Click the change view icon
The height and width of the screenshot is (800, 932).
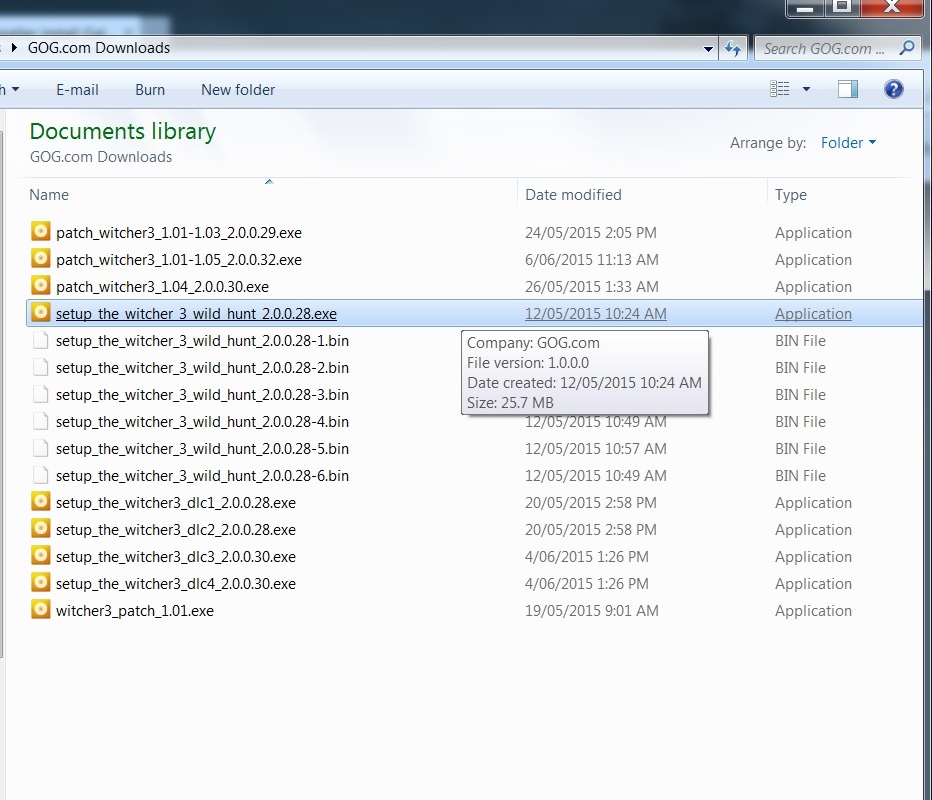[779, 89]
